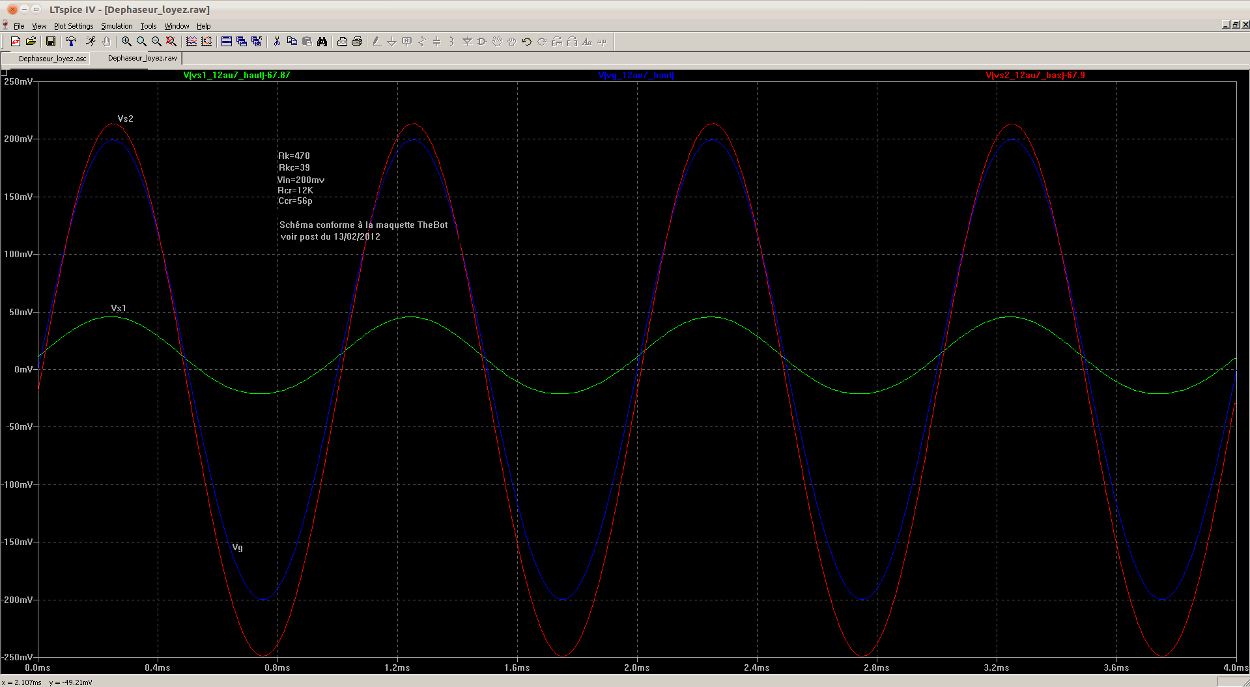Image resolution: width=1250 pixels, height=687 pixels.
Task: Click the Close All Windows icon
Action: (257, 41)
